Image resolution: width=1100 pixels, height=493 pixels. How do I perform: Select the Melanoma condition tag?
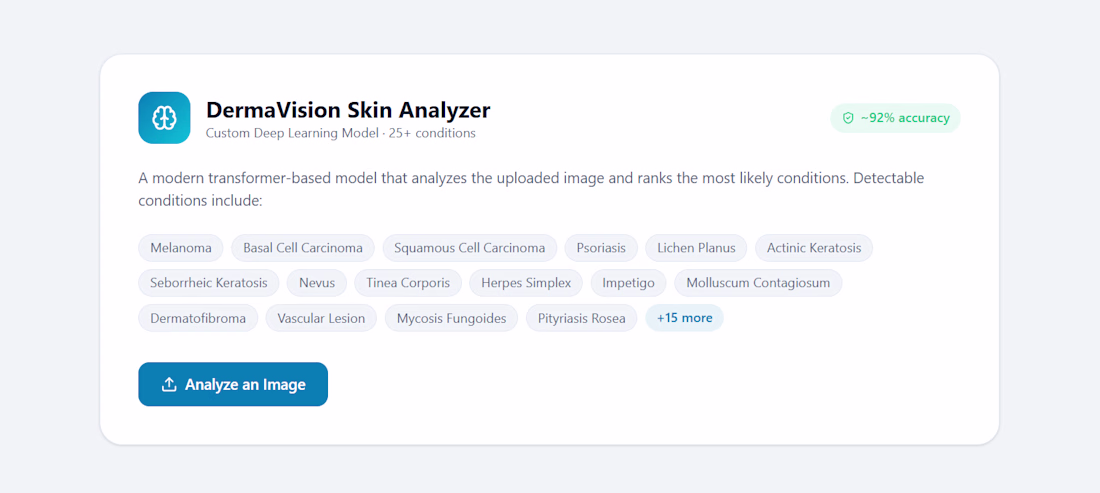[180, 248]
